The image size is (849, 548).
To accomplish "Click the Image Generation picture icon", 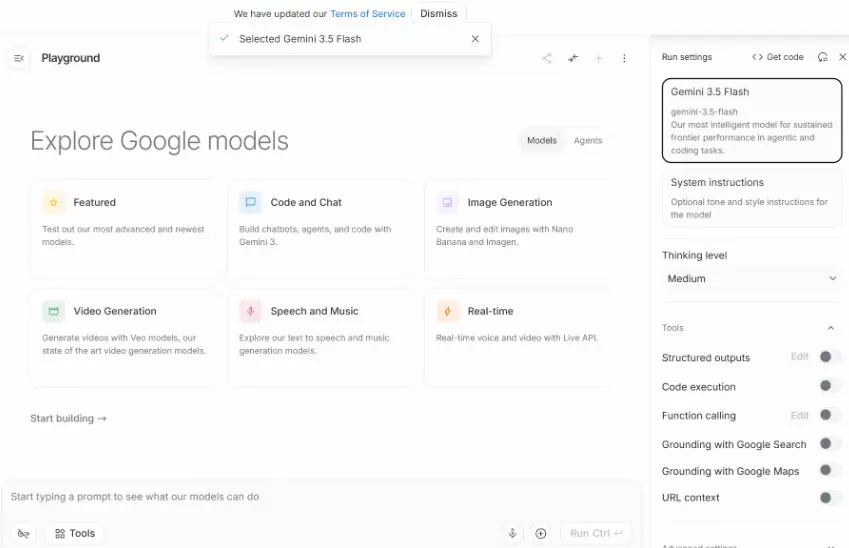I will coord(447,203).
